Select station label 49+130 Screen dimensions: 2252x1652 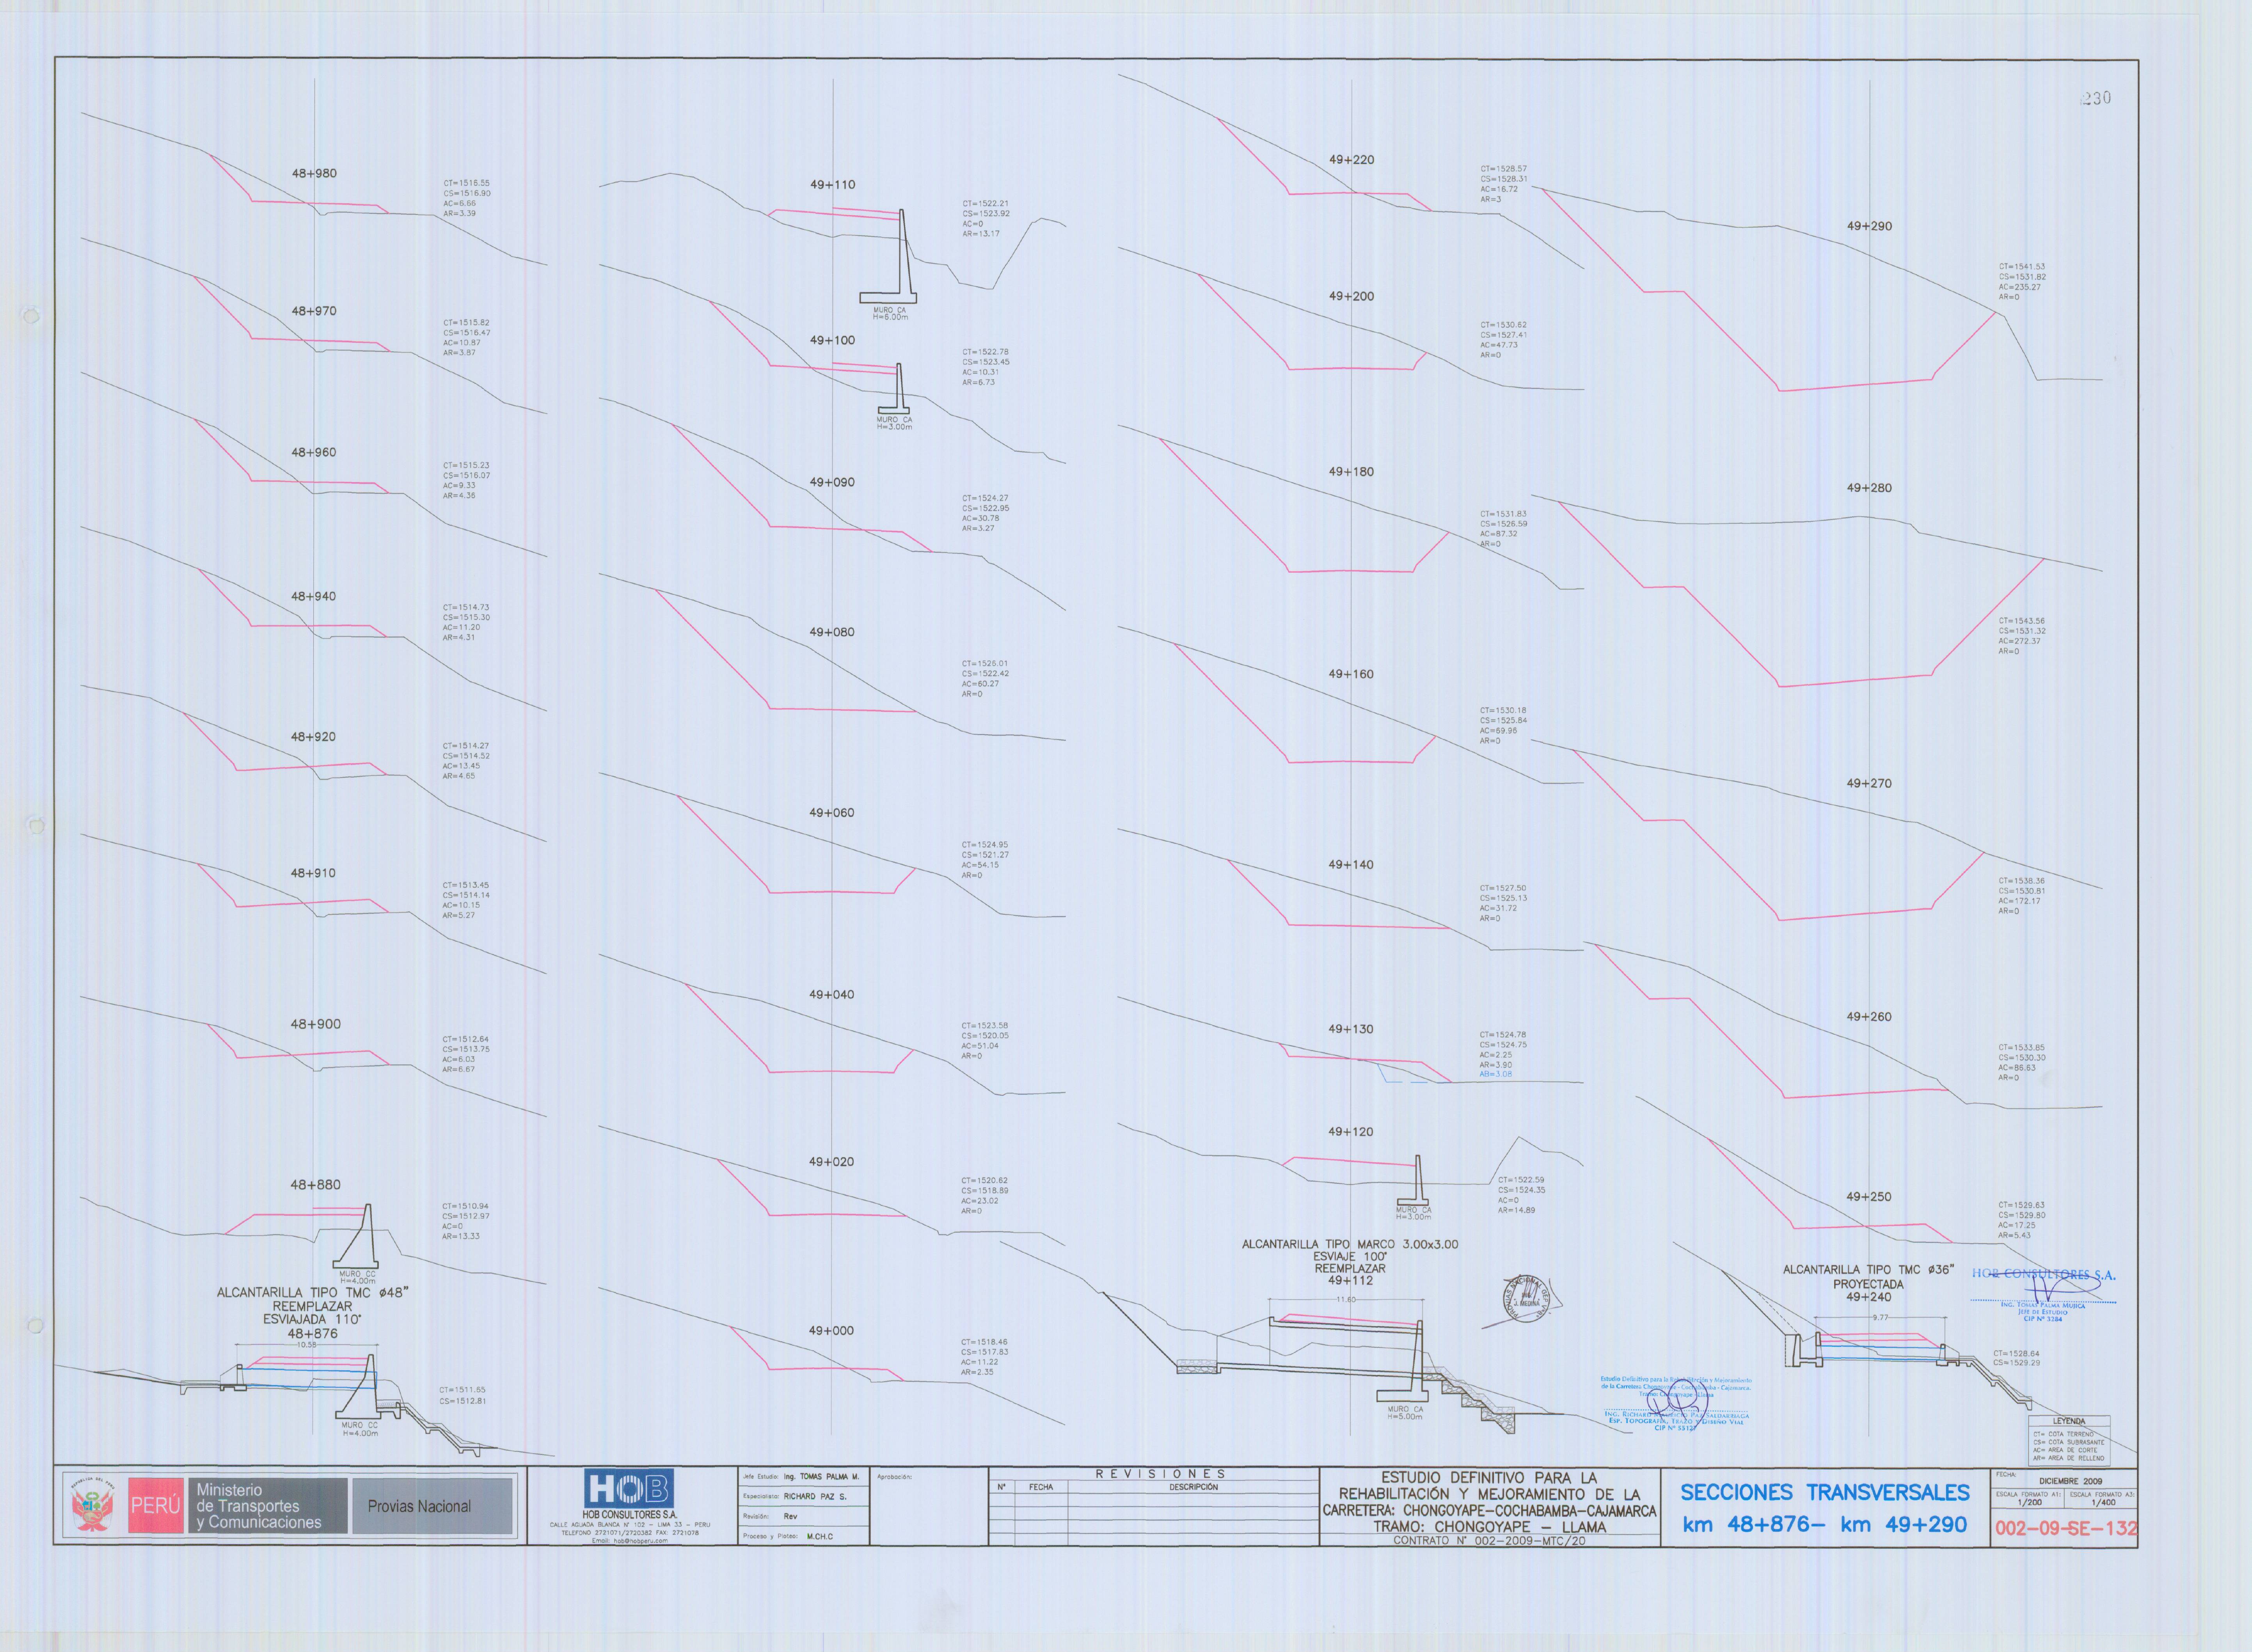1351,1029
